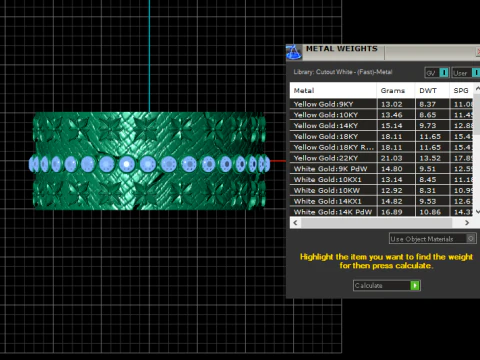
Task: Select the White Gold:10KX1 row
Action: 381,179
